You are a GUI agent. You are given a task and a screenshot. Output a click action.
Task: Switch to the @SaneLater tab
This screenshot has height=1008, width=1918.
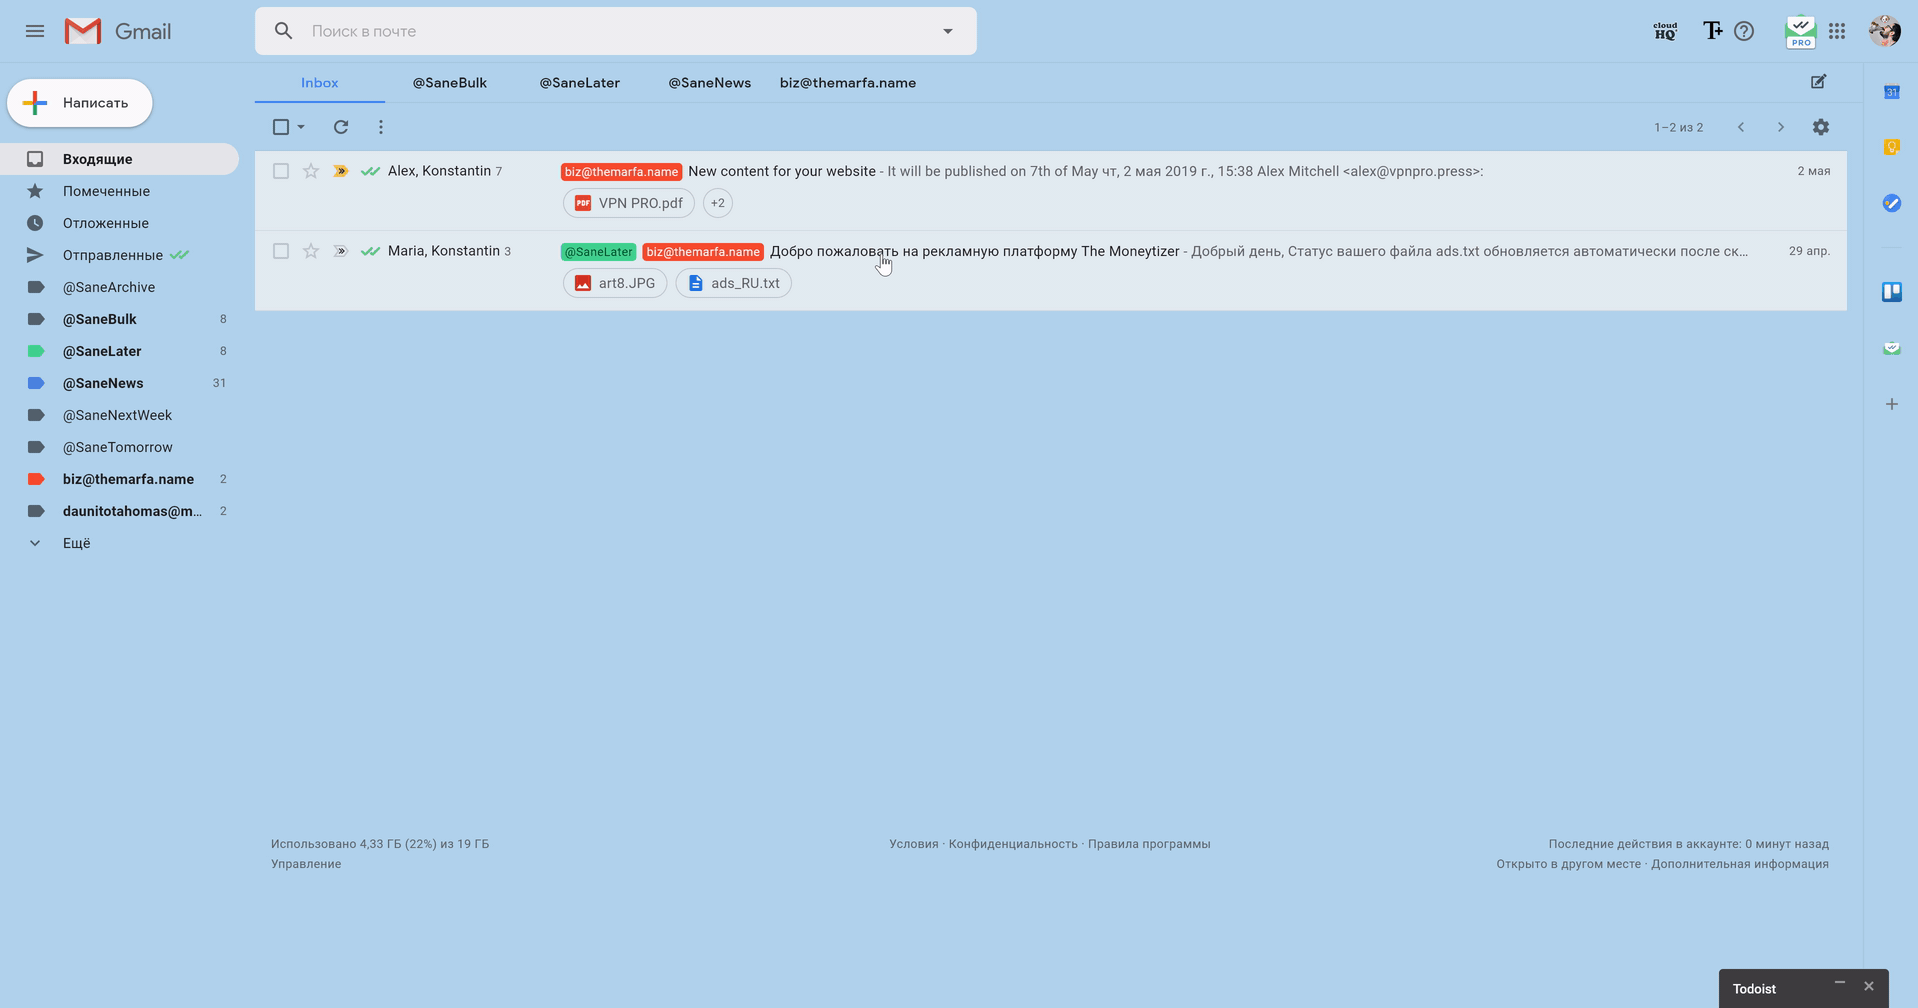point(580,83)
